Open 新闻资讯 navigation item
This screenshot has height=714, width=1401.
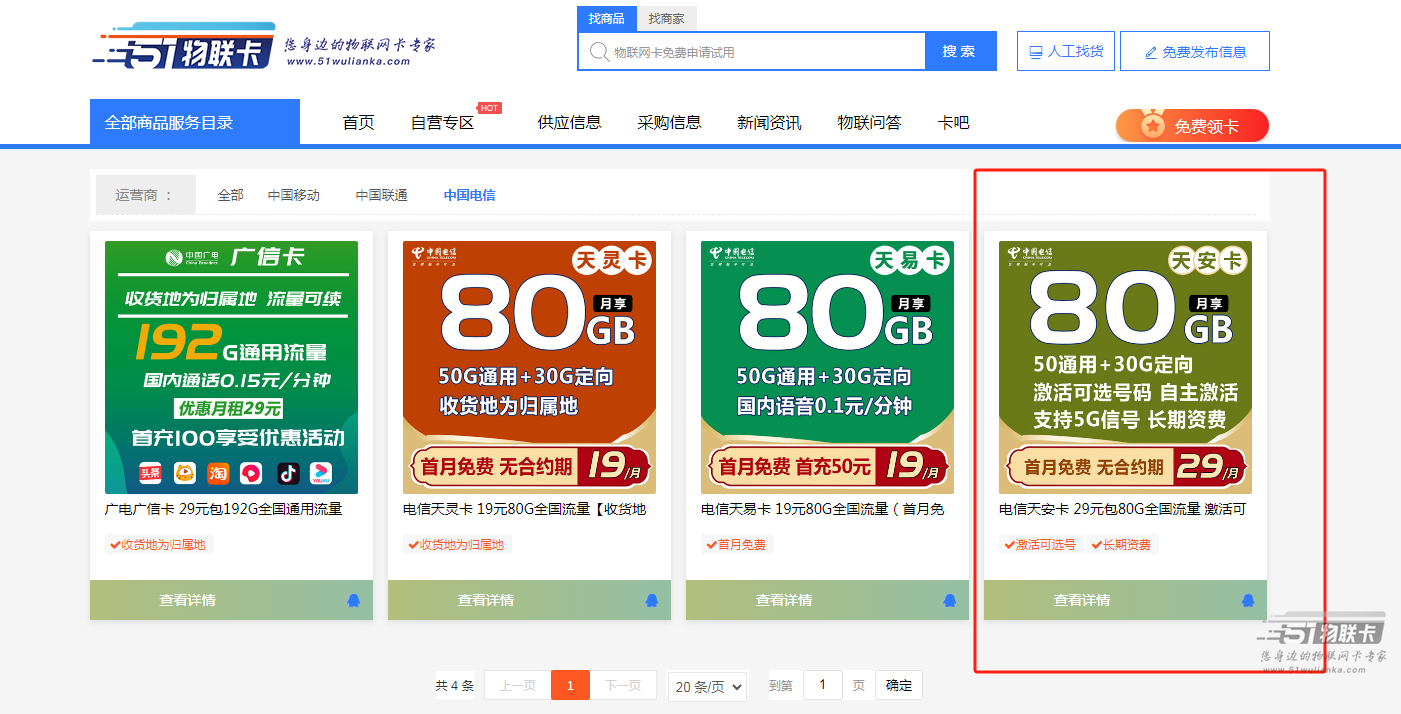(769, 123)
